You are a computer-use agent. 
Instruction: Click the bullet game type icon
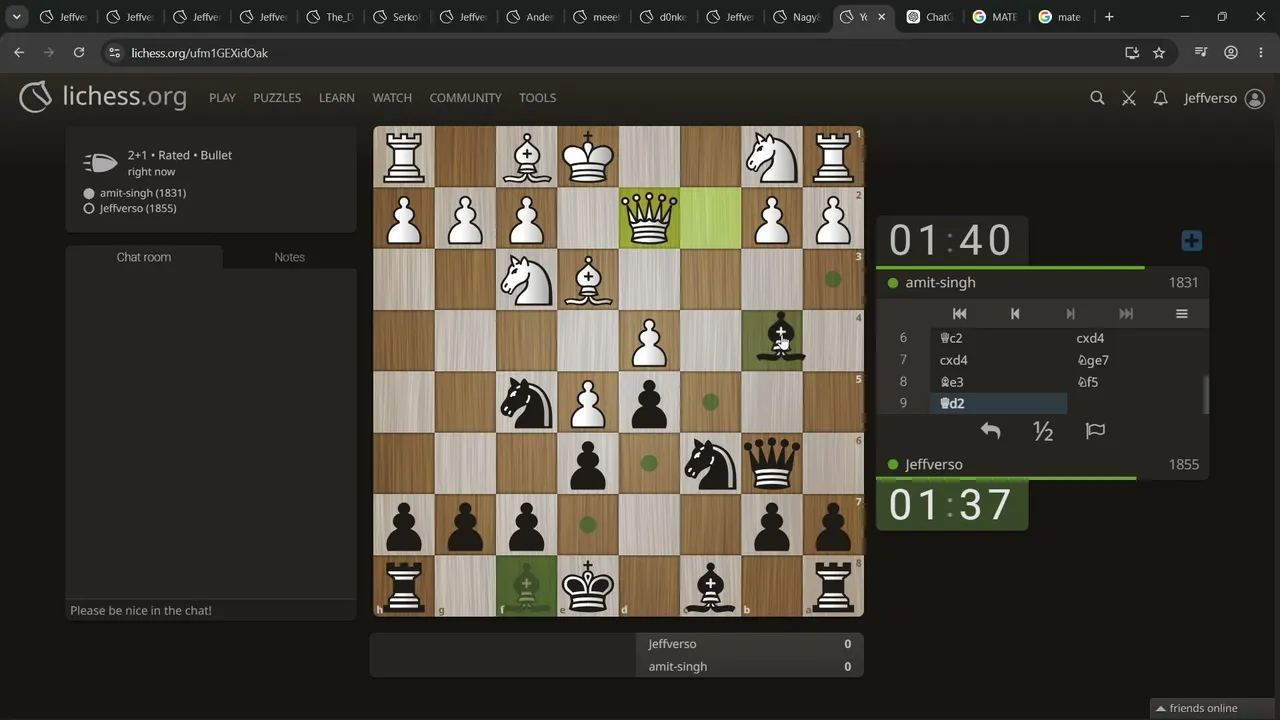pos(100,163)
